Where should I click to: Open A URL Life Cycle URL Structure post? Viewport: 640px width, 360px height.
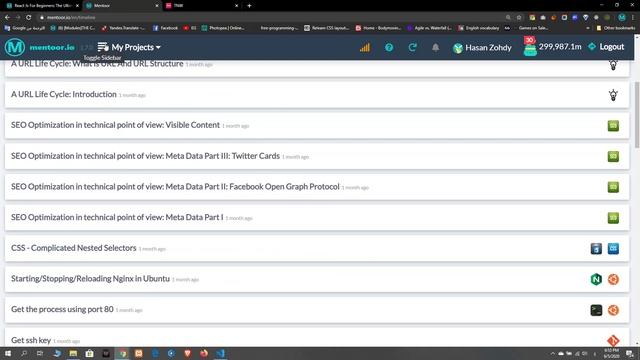click(x=97, y=64)
